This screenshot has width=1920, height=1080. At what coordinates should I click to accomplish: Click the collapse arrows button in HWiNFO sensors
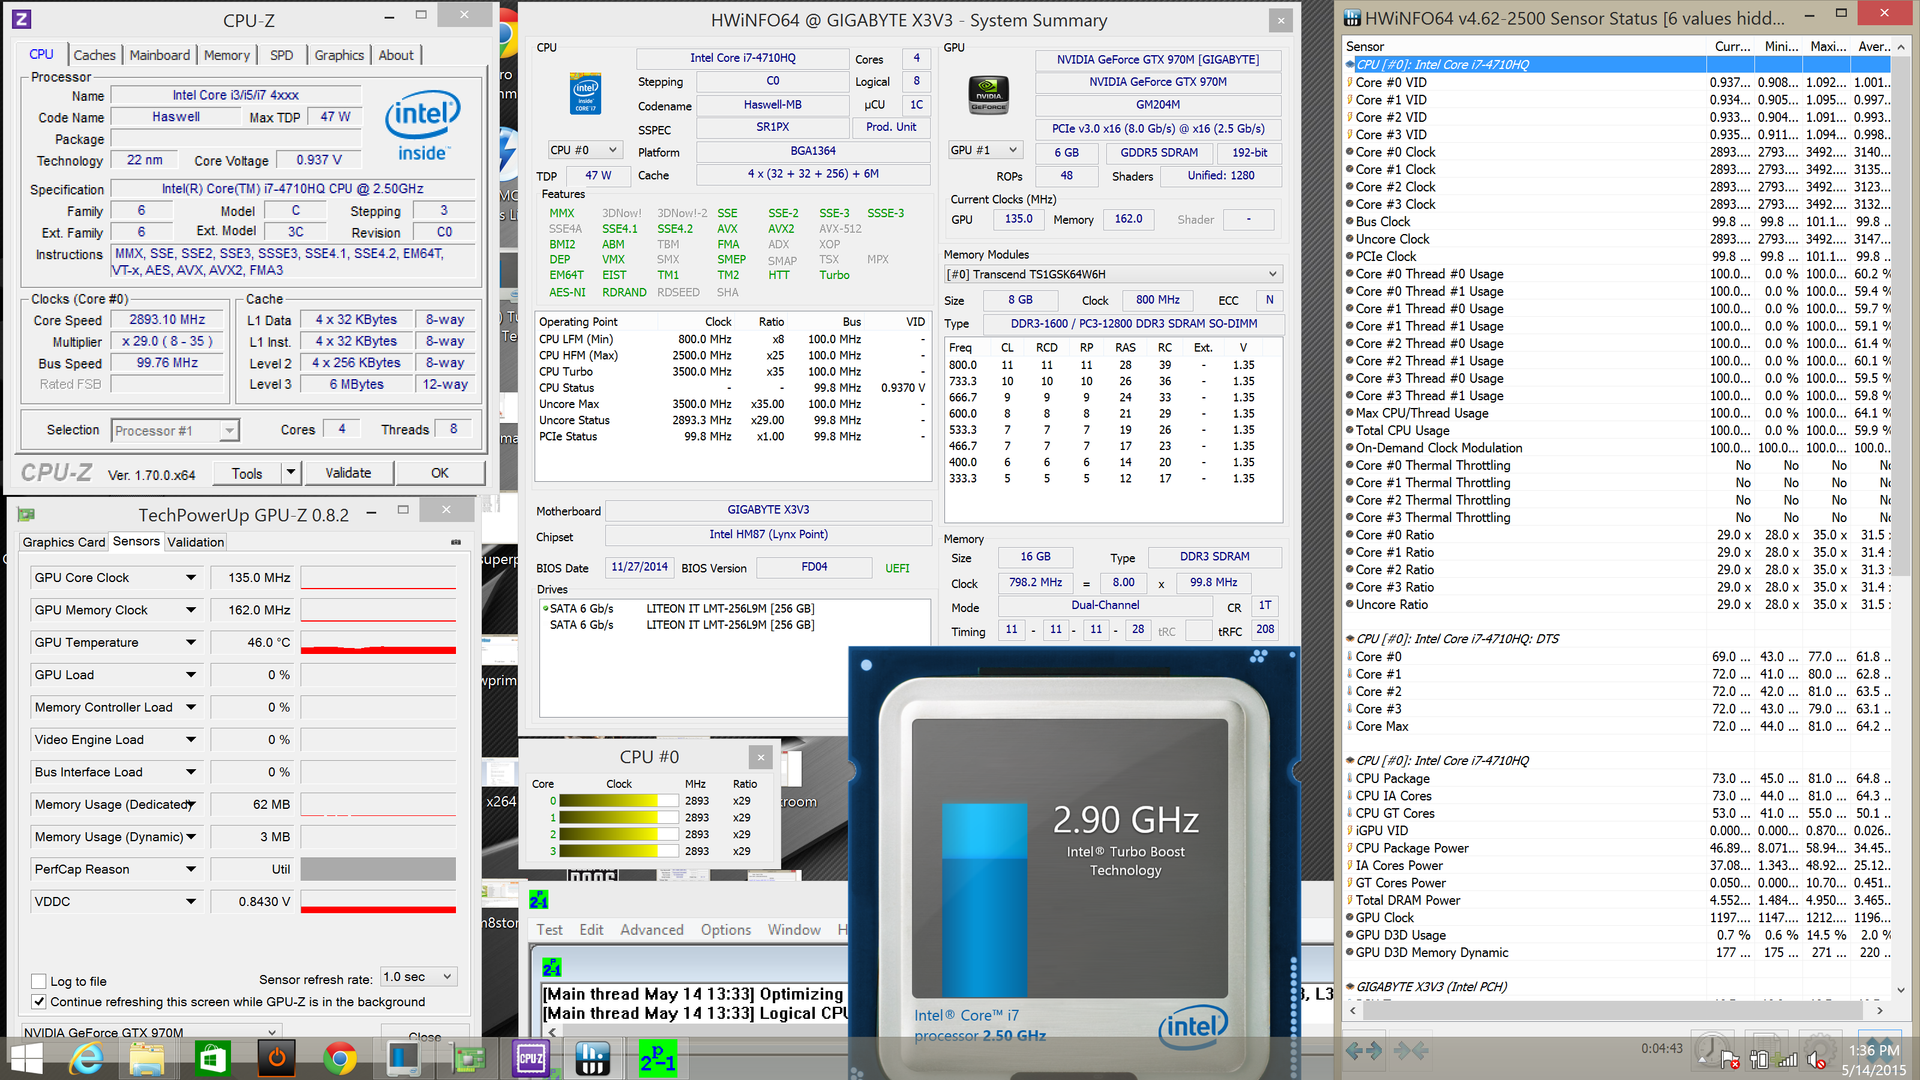[1410, 1050]
